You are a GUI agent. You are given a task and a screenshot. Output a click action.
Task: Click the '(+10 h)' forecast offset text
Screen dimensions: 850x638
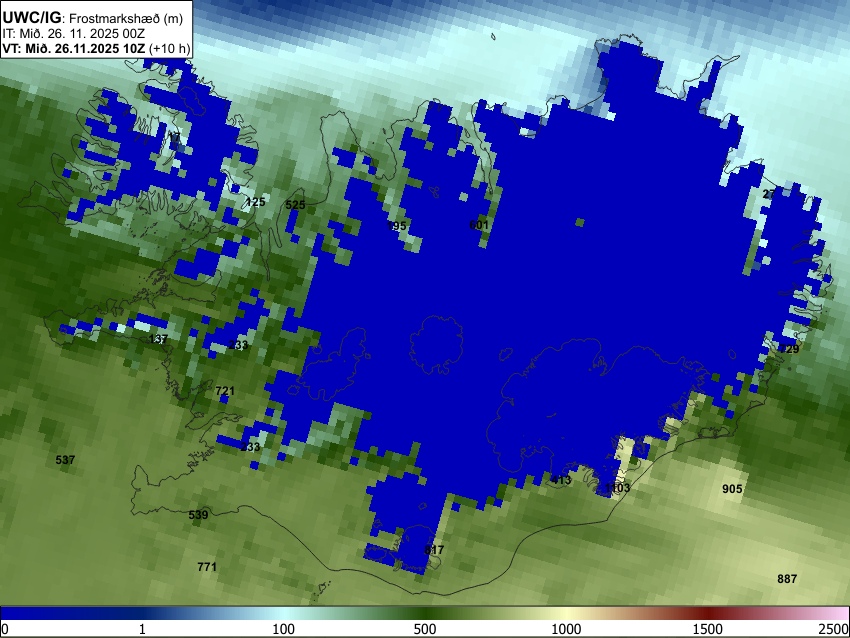tap(169, 48)
